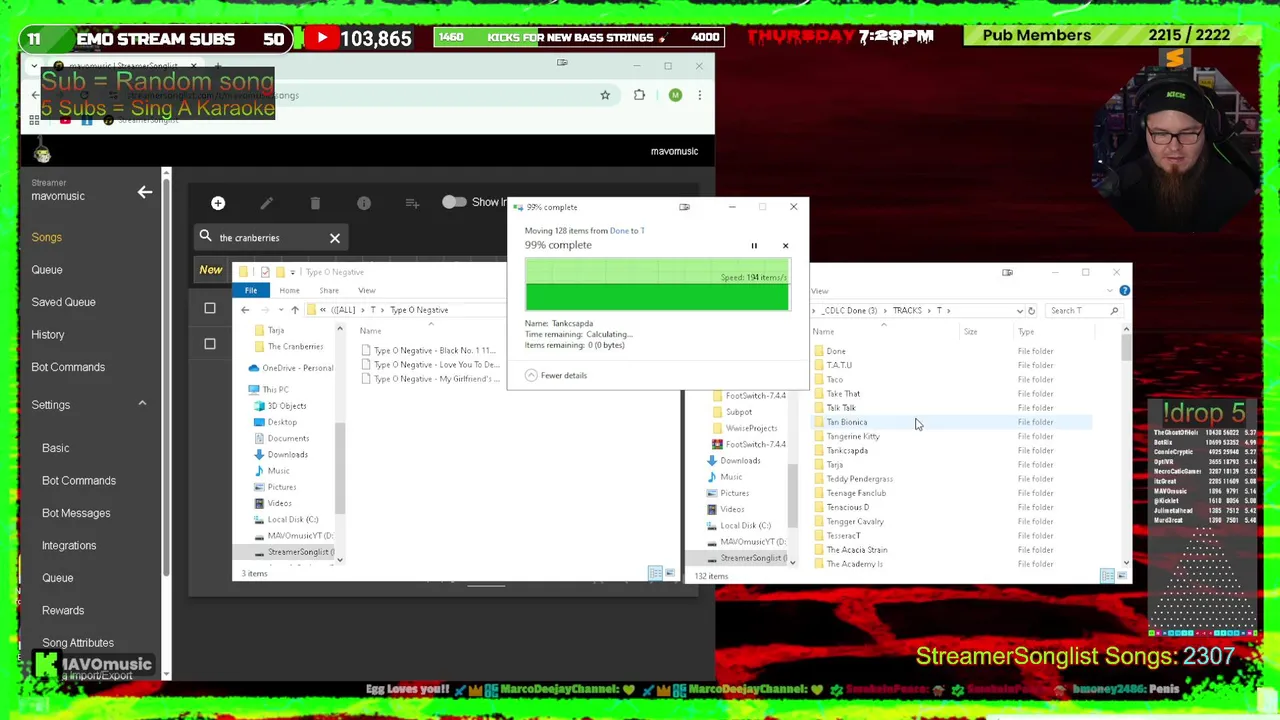Open the Share ribbon tab
Screen dimensions: 1280x720
[x=329, y=291]
